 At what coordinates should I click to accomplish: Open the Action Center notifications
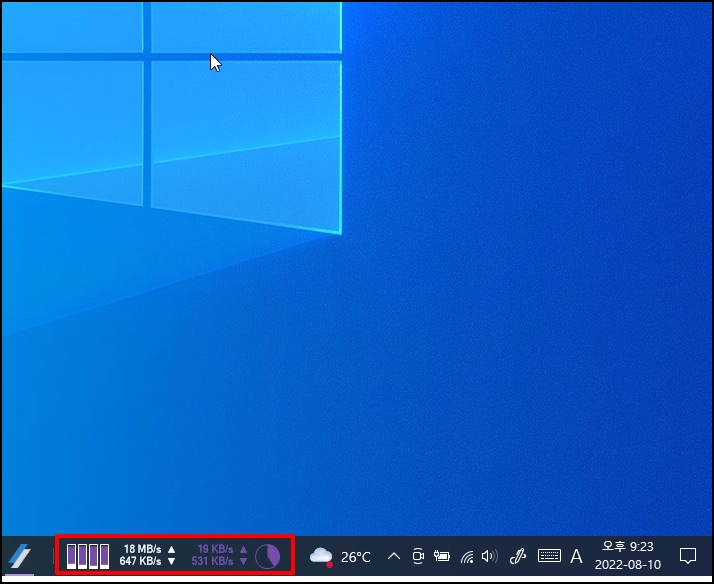[688, 556]
